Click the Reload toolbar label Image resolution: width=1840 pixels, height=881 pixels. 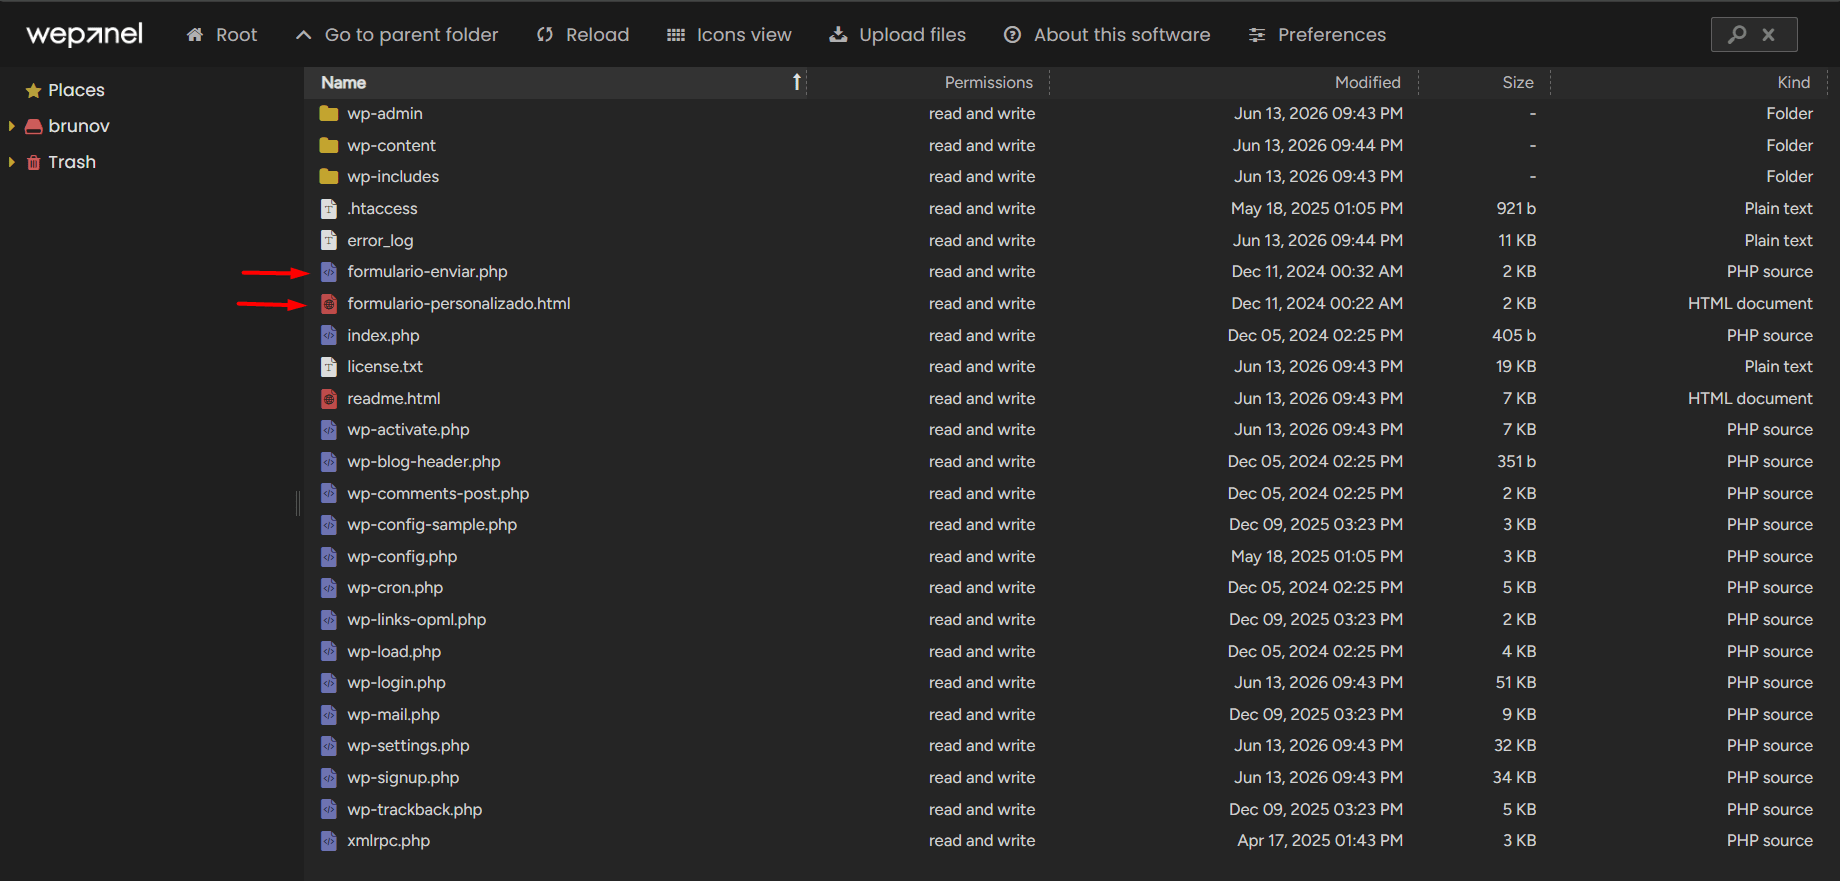597,35
